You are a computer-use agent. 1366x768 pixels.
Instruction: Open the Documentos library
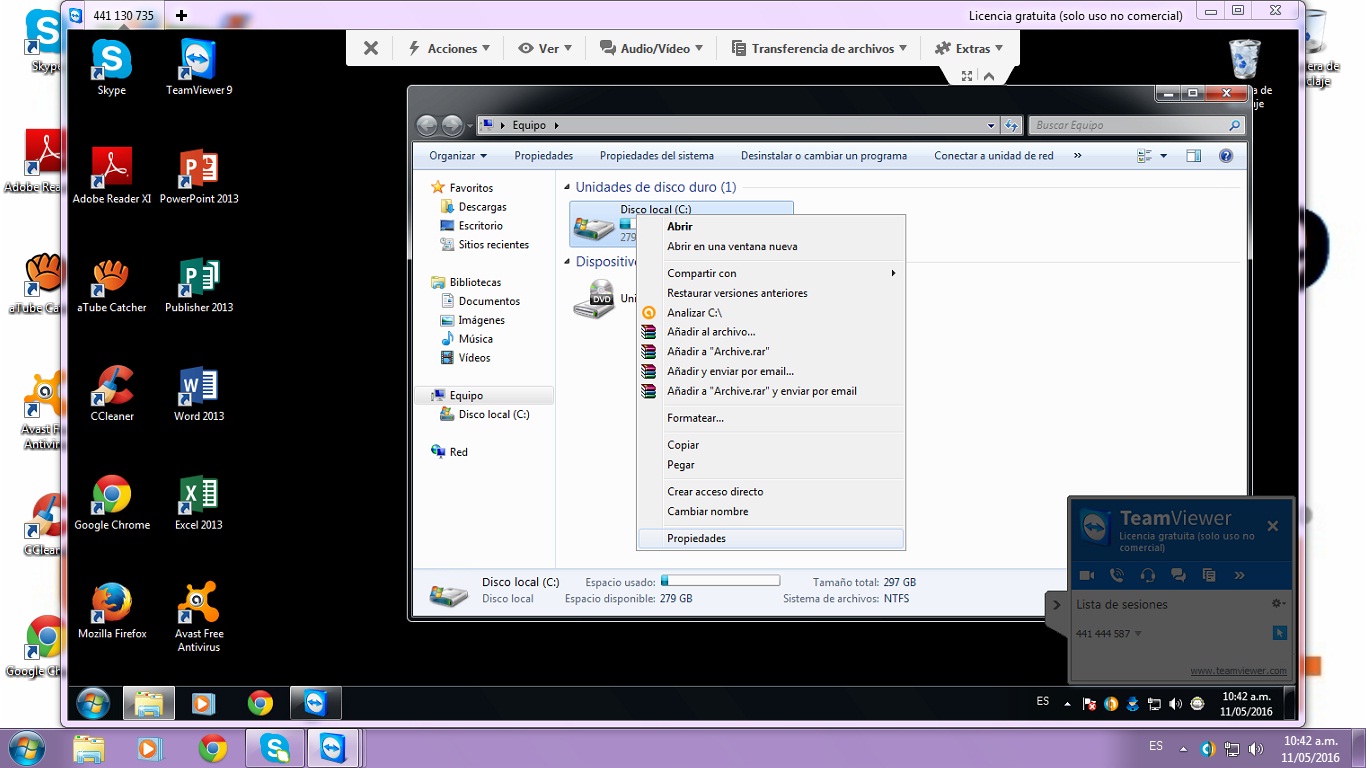[x=489, y=301]
